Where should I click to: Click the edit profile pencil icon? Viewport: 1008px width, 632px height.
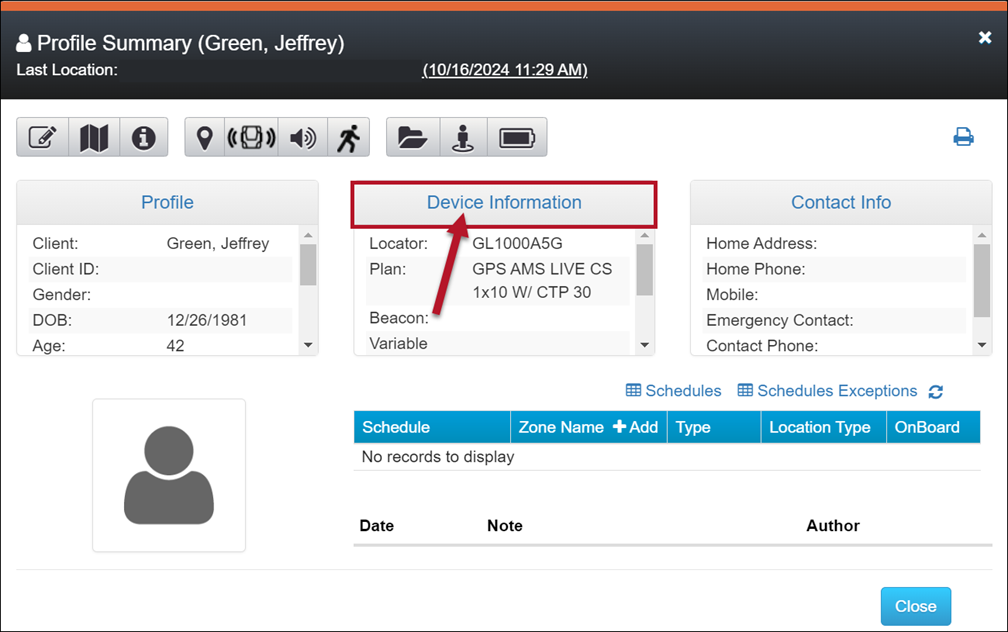(x=42, y=138)
